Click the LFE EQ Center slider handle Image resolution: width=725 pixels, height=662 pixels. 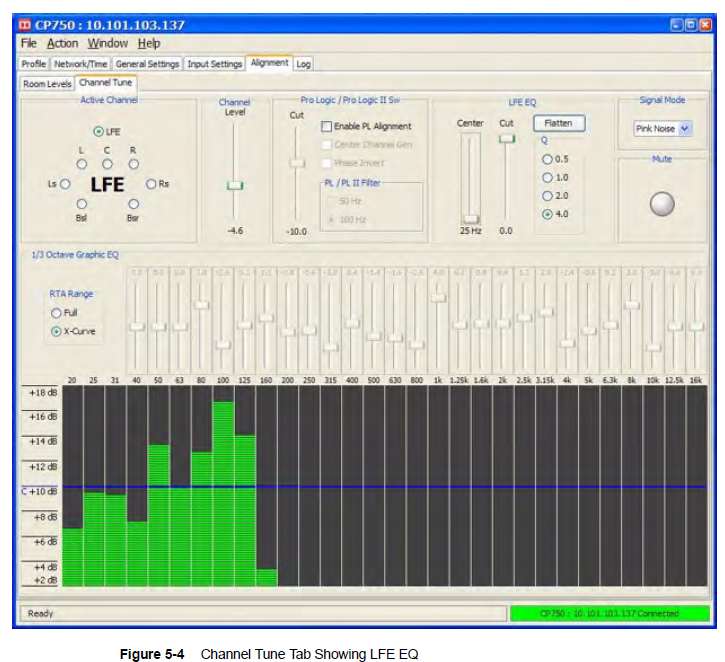[471, 218]
